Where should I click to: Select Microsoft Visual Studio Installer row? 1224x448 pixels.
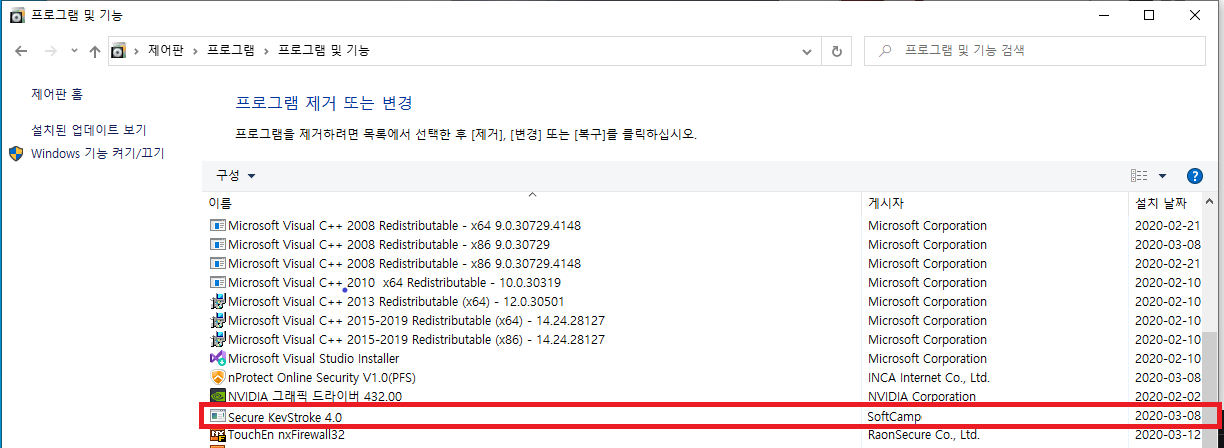coord(704,358)
